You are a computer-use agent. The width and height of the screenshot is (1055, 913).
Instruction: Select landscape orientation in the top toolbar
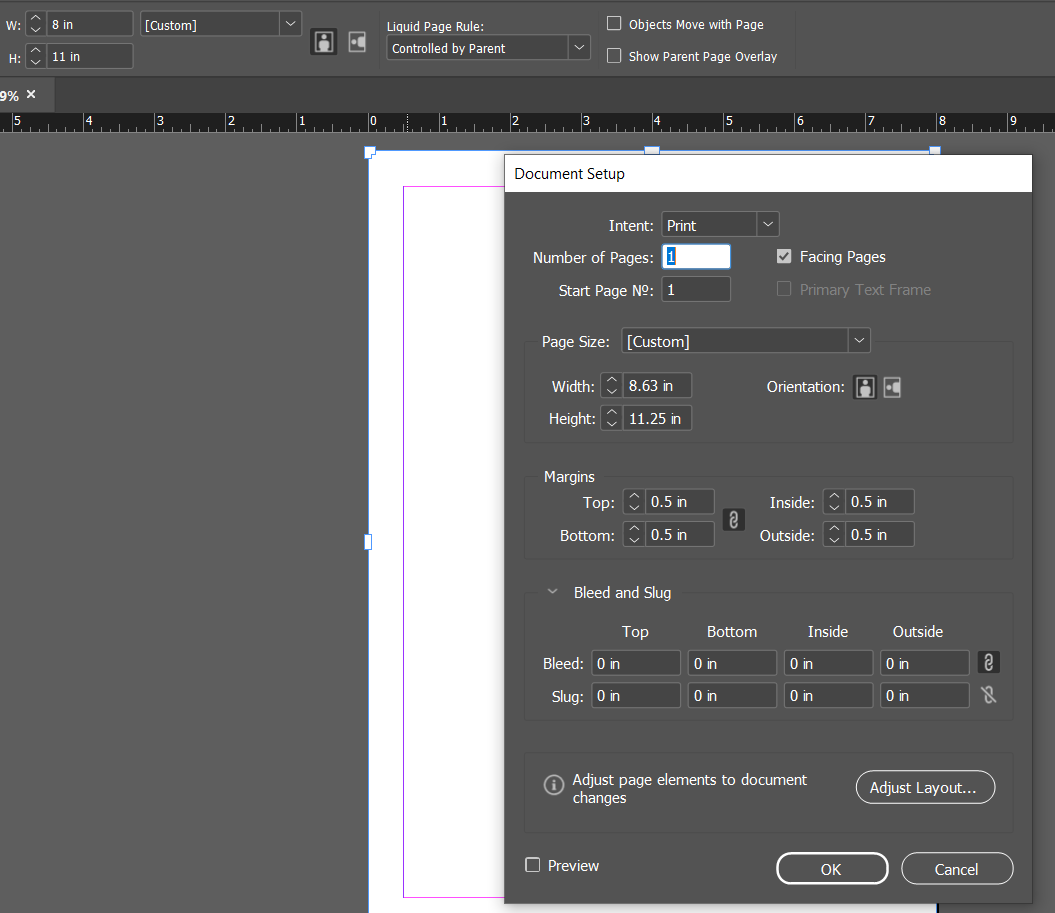(x=357, y=42)
